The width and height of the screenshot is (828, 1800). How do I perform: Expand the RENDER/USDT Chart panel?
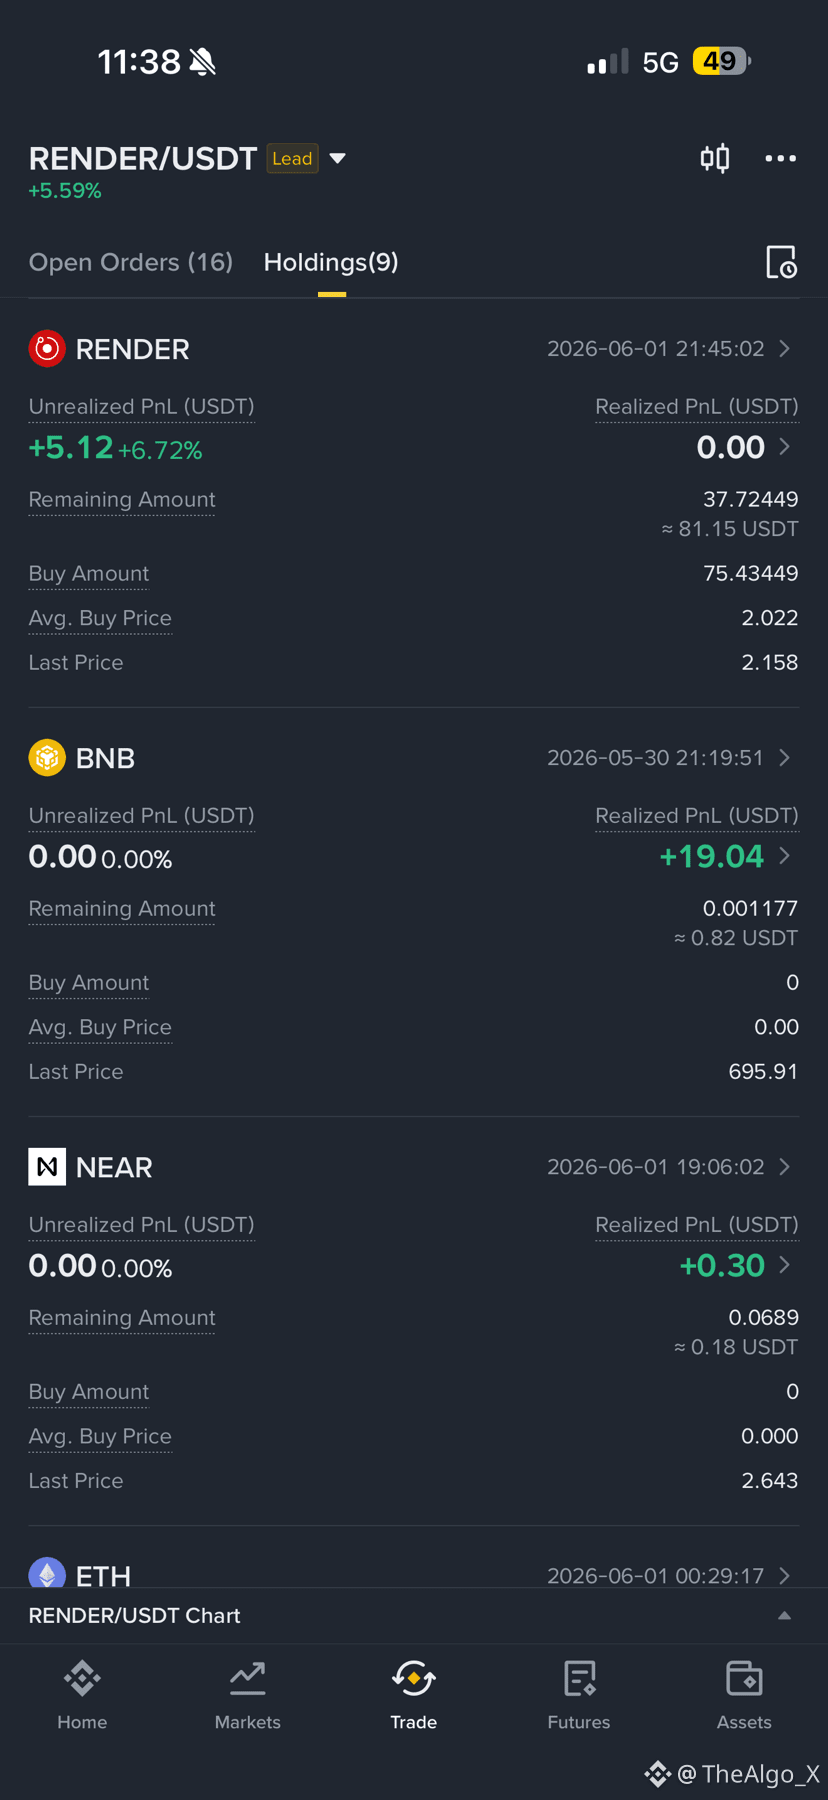[x=785, y=1615]
